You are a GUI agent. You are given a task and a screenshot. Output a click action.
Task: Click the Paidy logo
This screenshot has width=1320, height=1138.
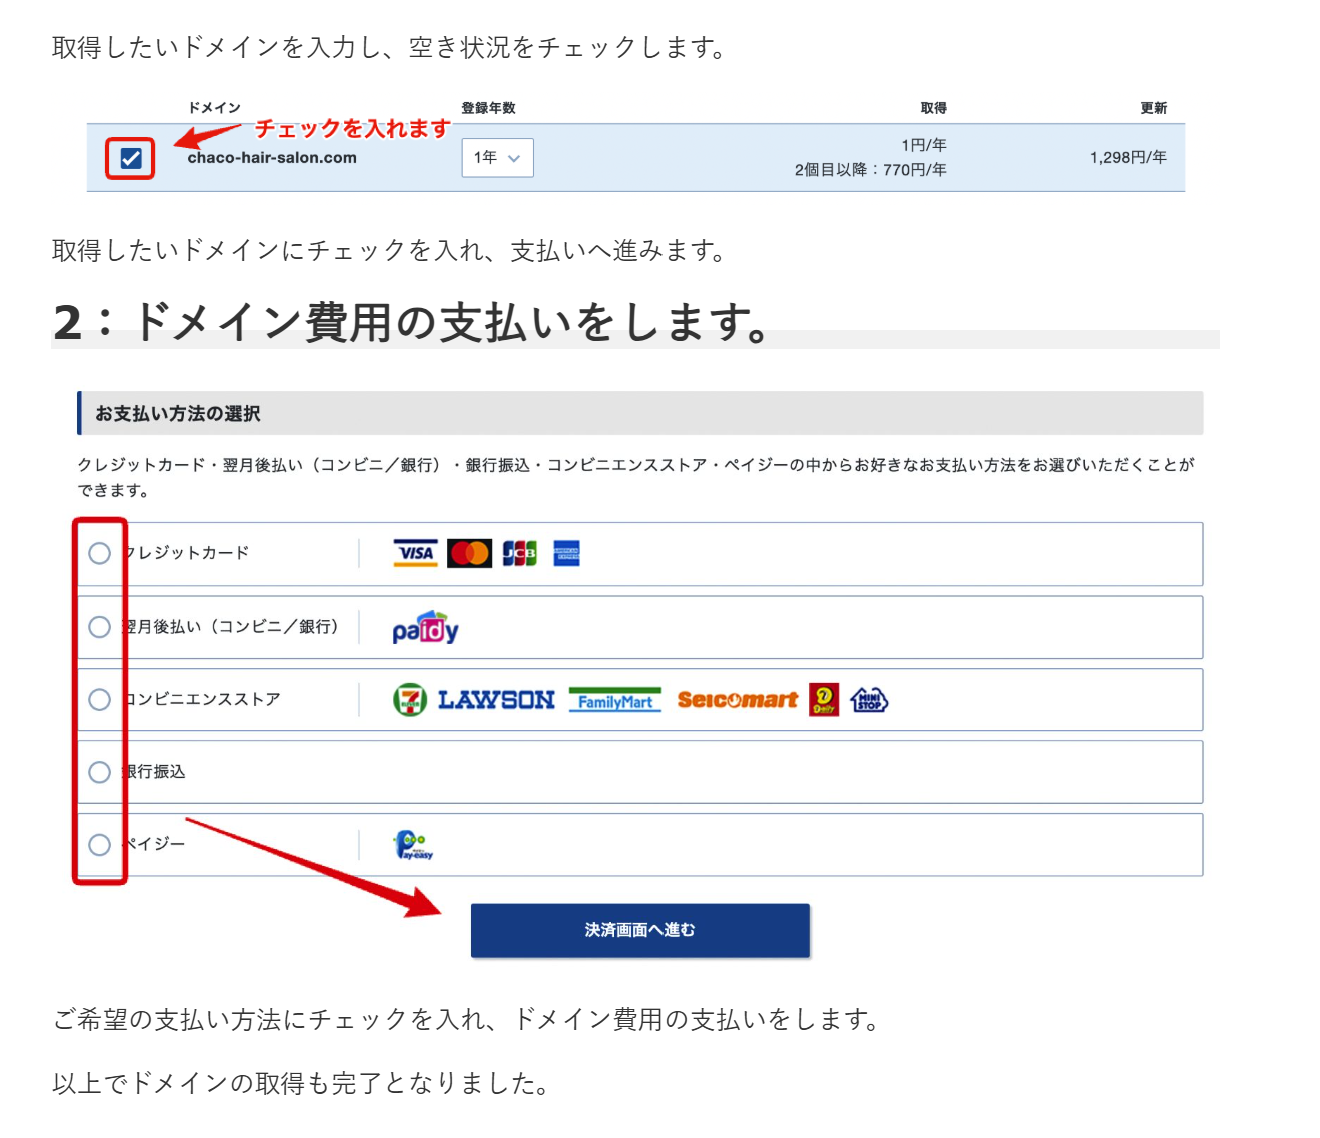click(x=425, y=627)
